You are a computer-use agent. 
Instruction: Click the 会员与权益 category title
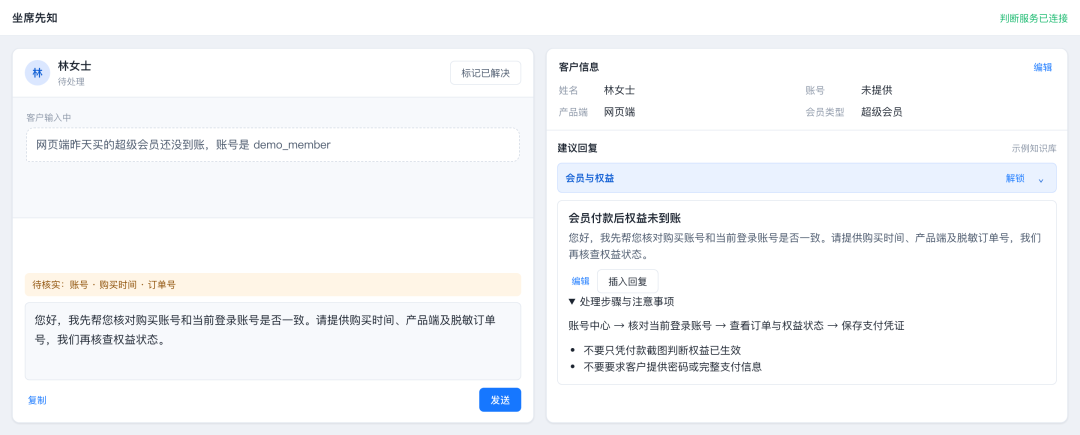coord(590,178)
